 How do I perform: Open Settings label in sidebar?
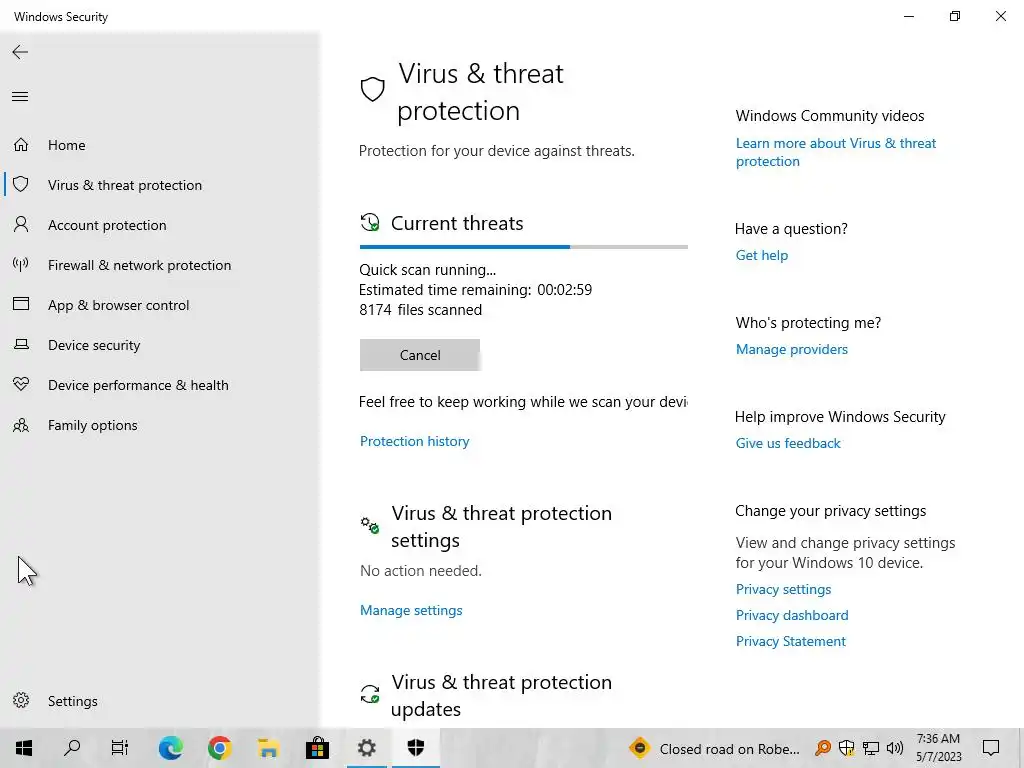tap(72, 701)
